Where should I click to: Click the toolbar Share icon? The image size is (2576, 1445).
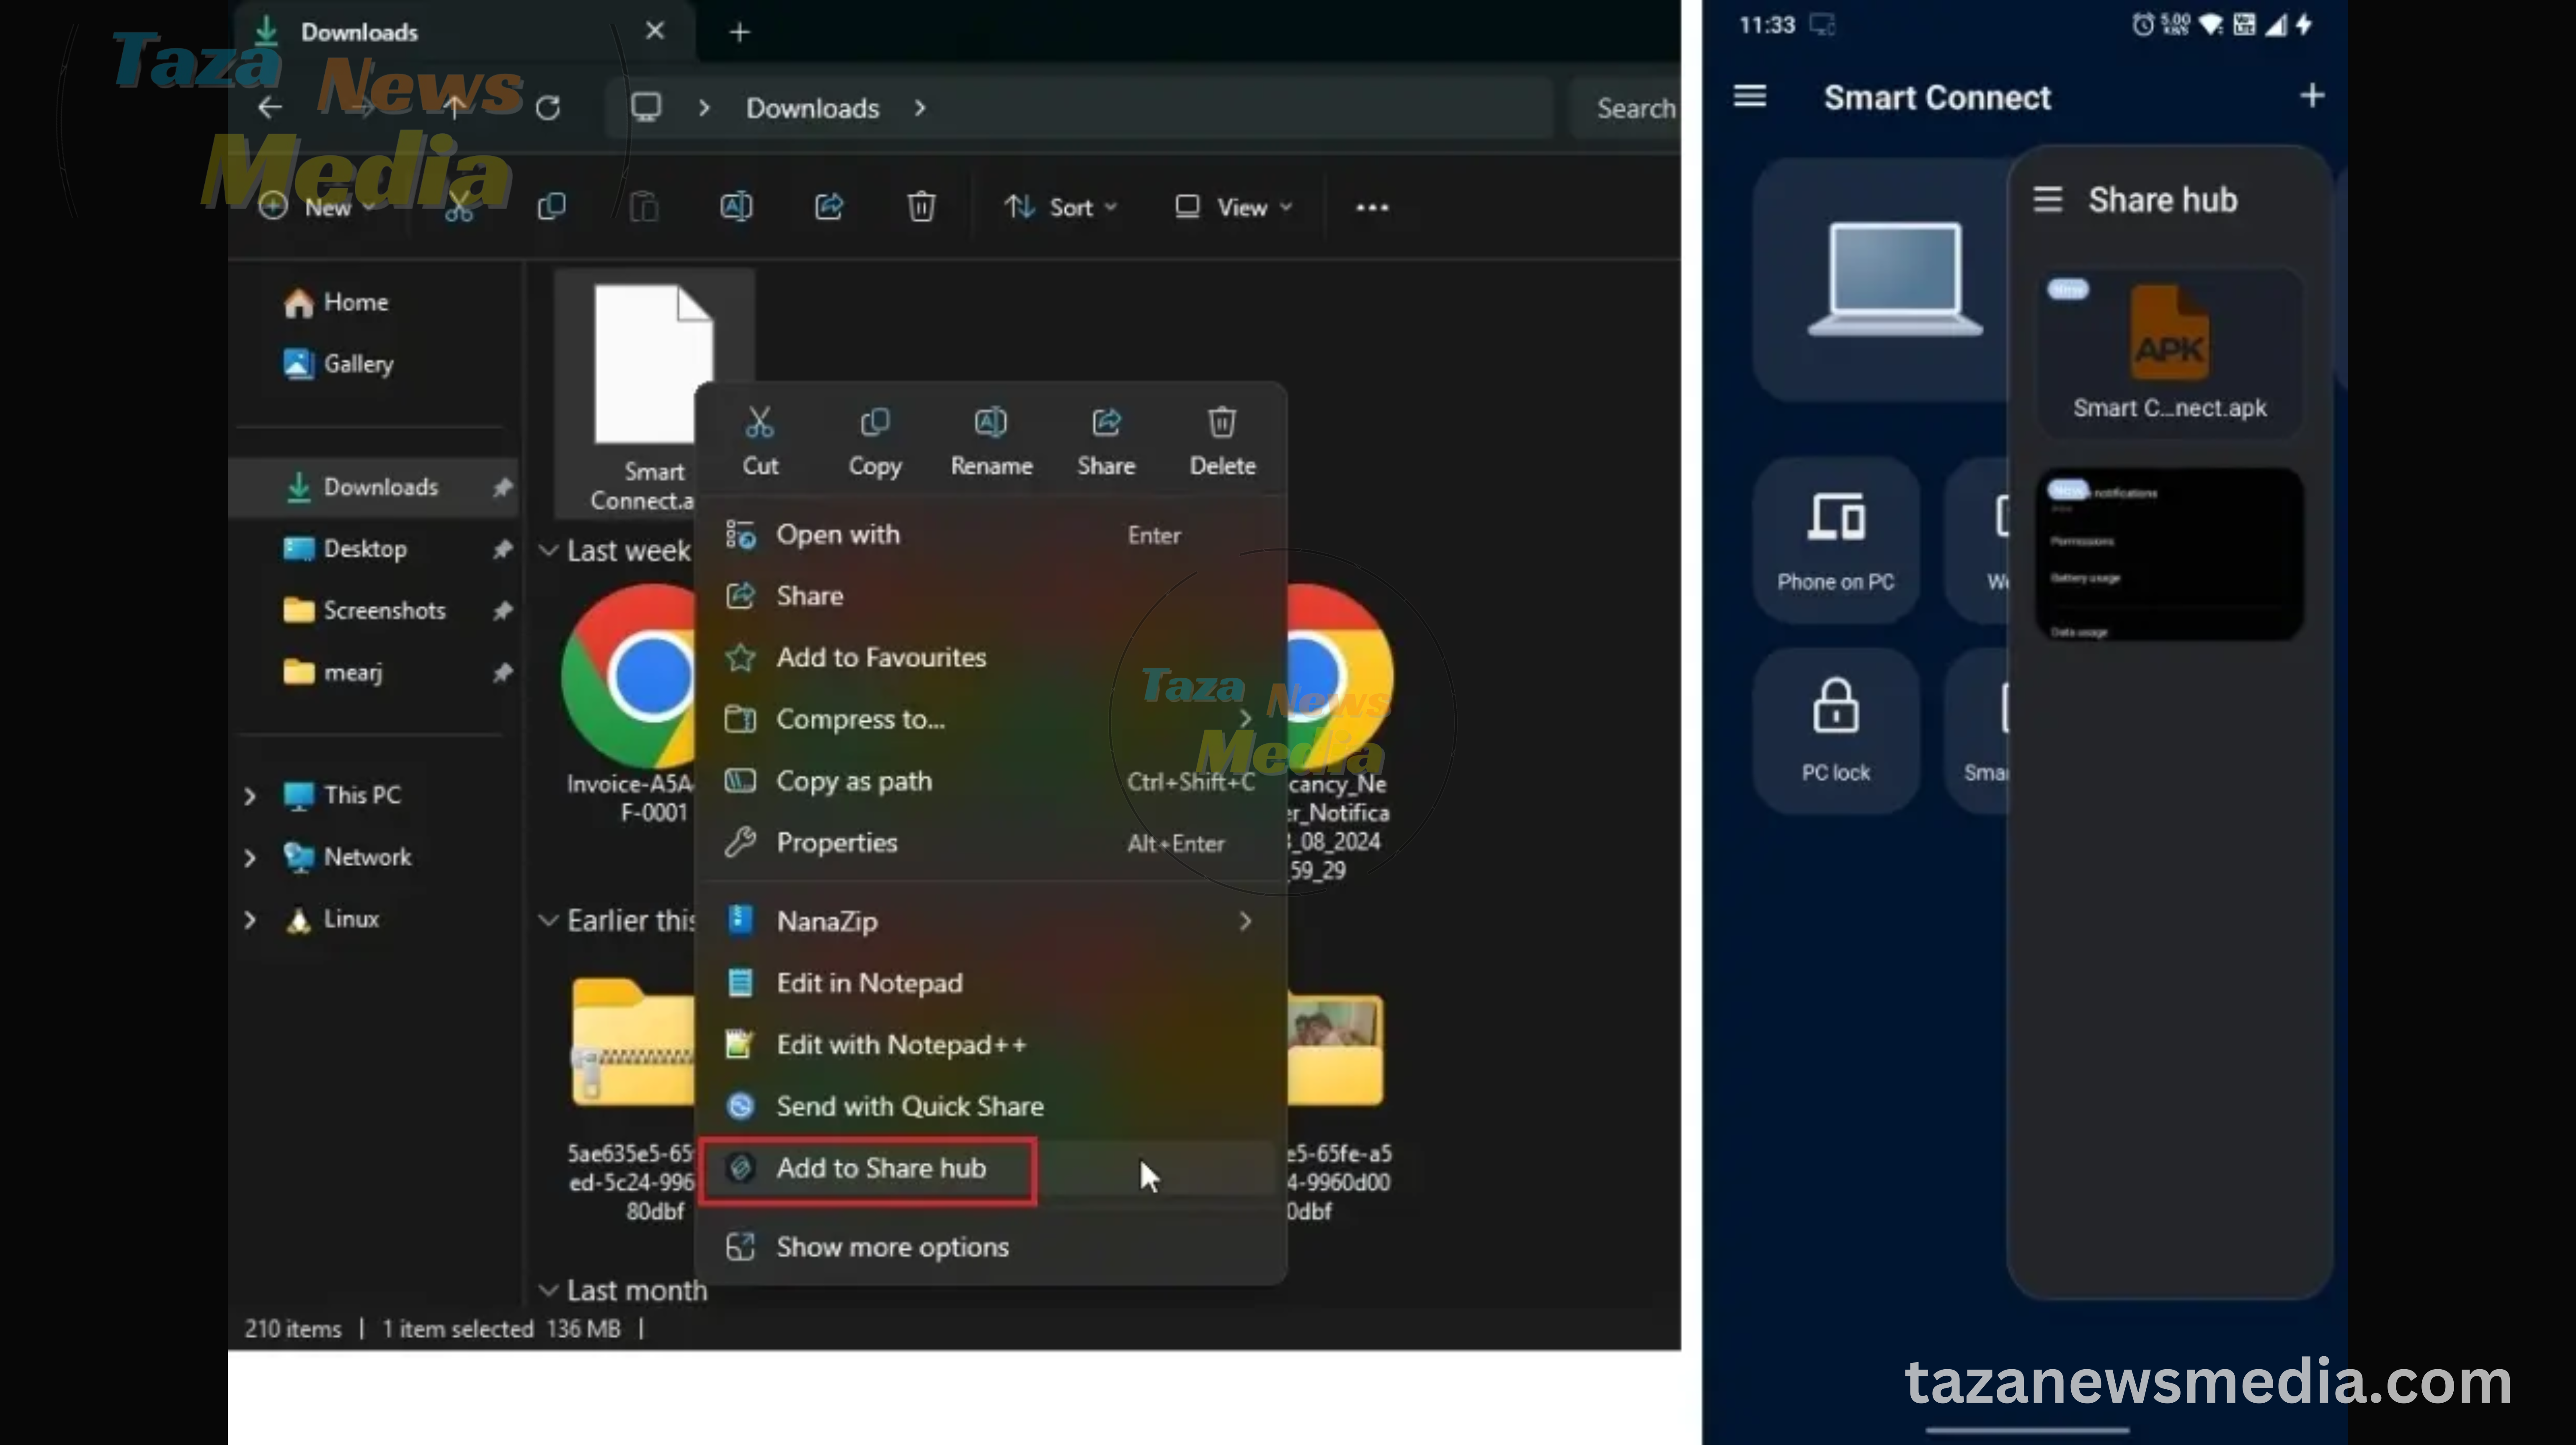point(829,207)
